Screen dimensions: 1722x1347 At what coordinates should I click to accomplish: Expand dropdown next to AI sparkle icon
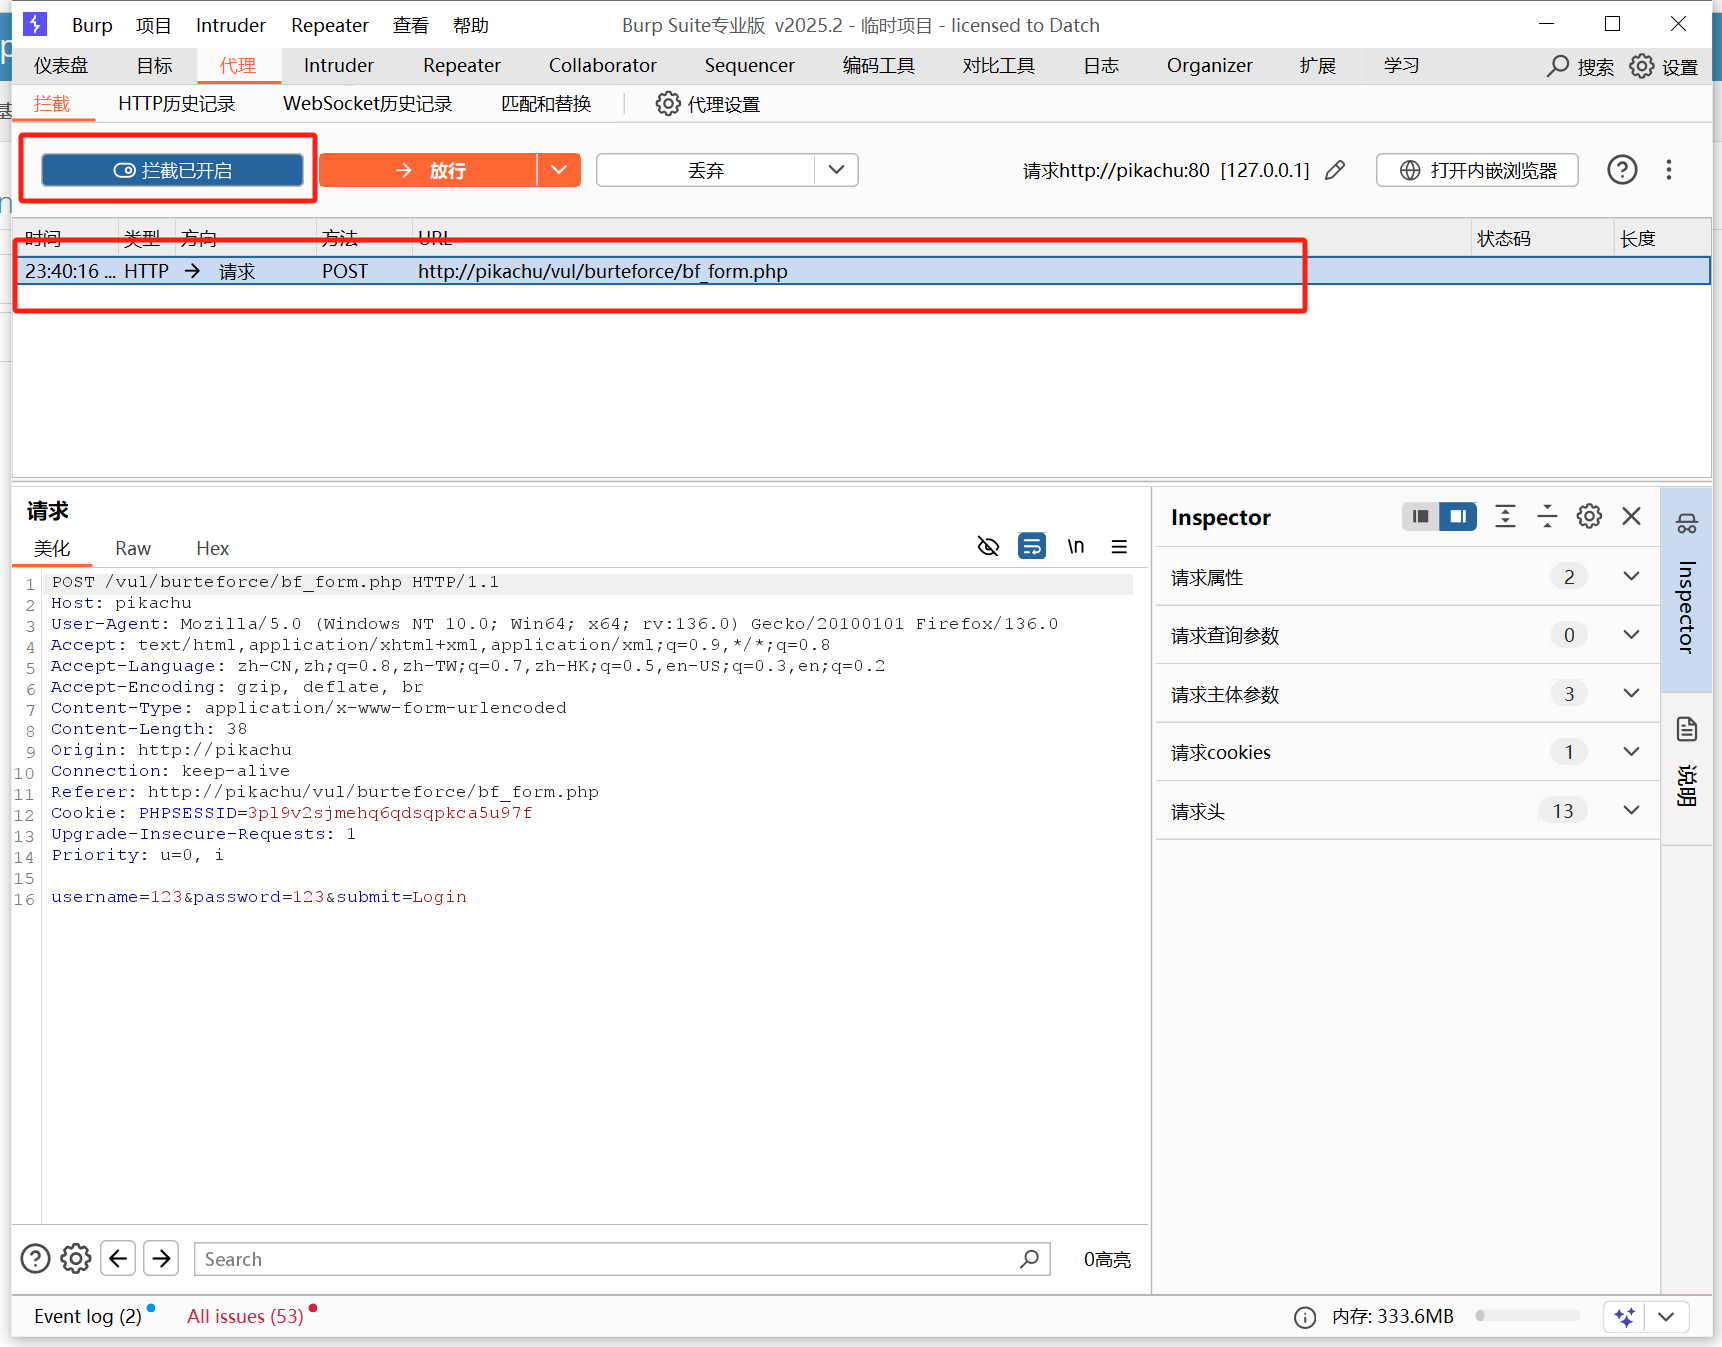1666,1317
